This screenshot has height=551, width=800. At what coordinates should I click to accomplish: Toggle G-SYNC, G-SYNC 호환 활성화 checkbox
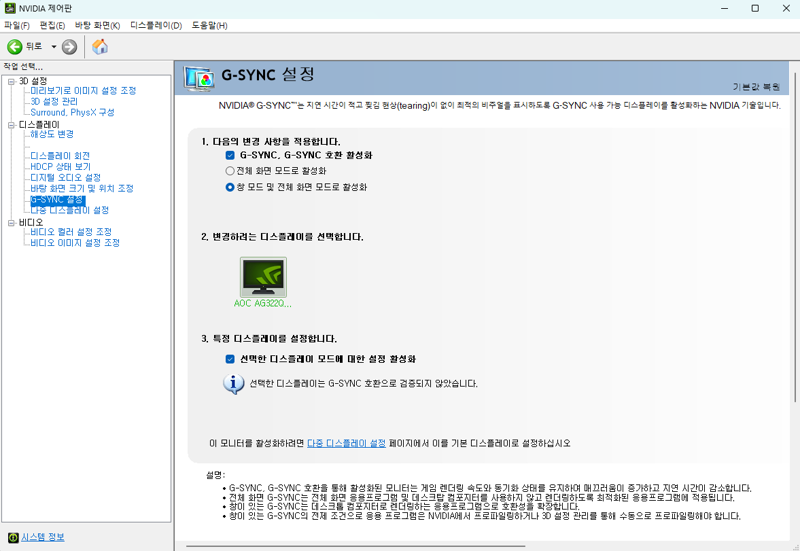click(x=230, y=155)
